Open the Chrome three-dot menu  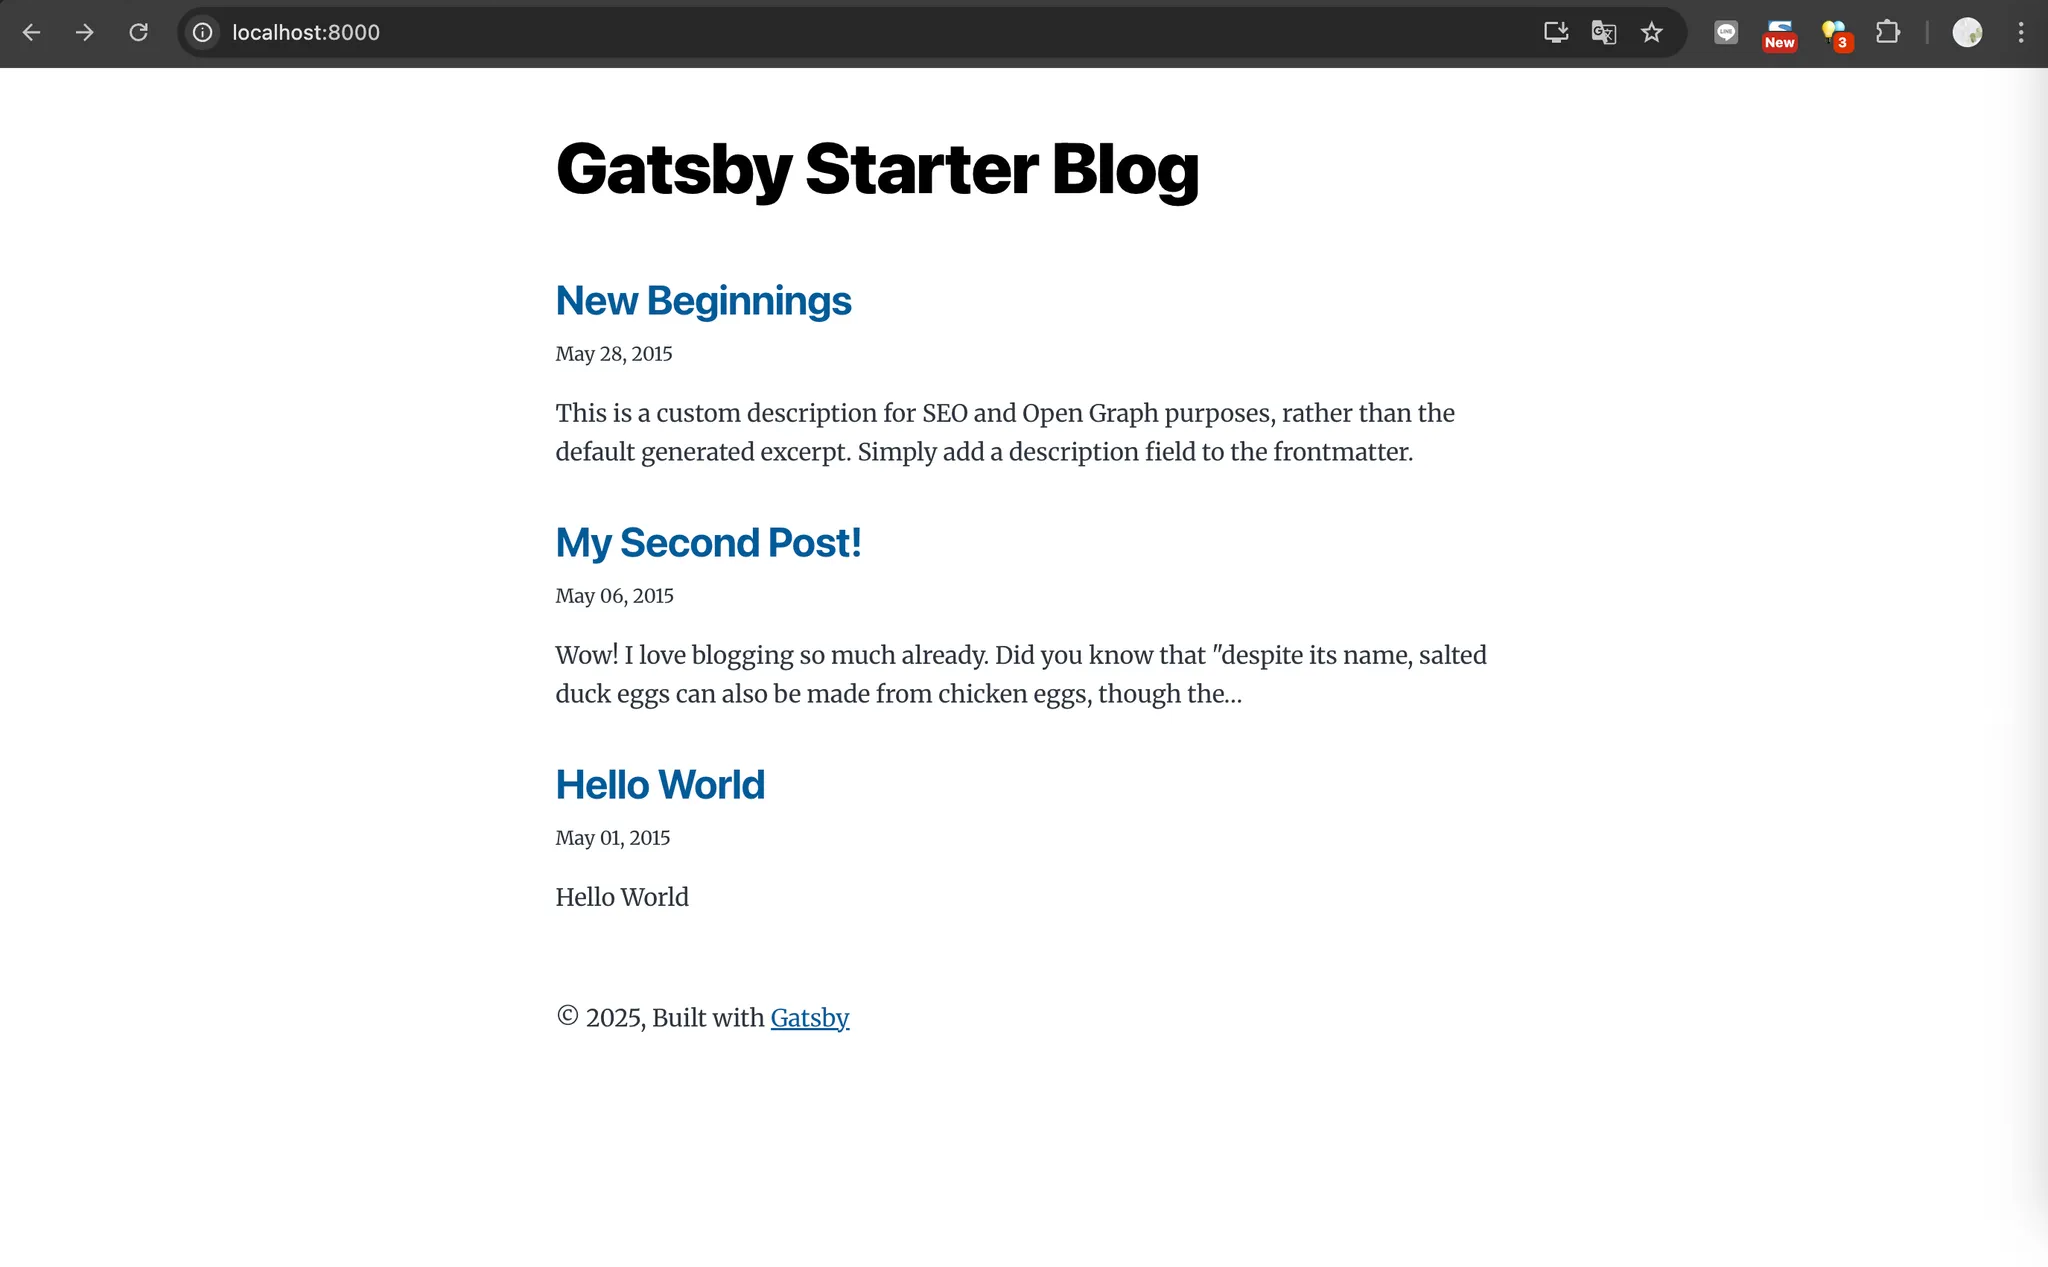pos(2021,33)
